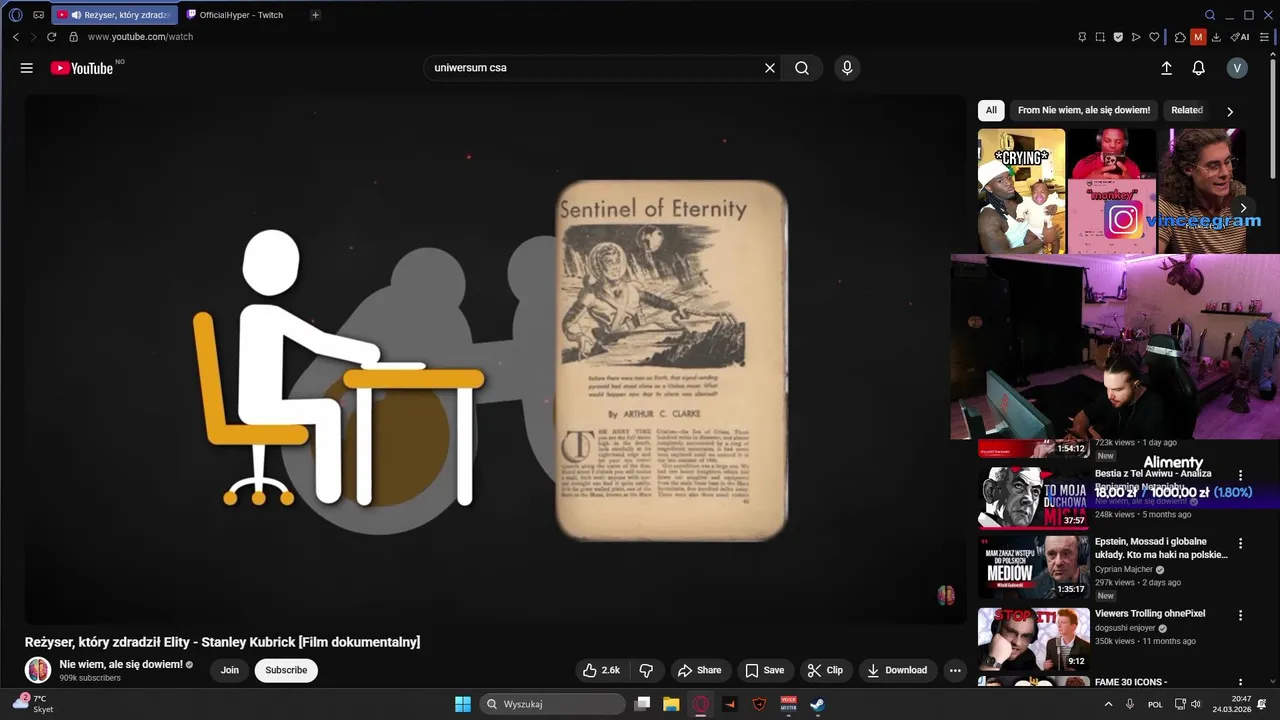1280x720 pixels.
Task: Open the browser tab search magnifier
Action: (1210, 15)
